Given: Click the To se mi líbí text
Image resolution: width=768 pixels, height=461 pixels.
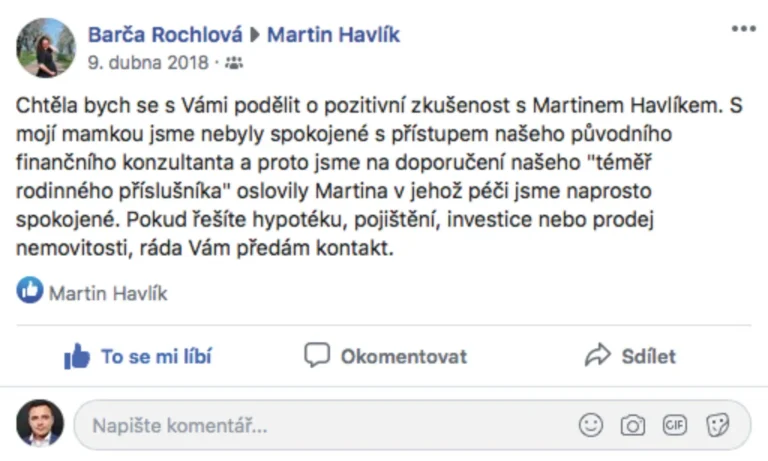Looking at the screenshot, I should (x=156, y=357).
